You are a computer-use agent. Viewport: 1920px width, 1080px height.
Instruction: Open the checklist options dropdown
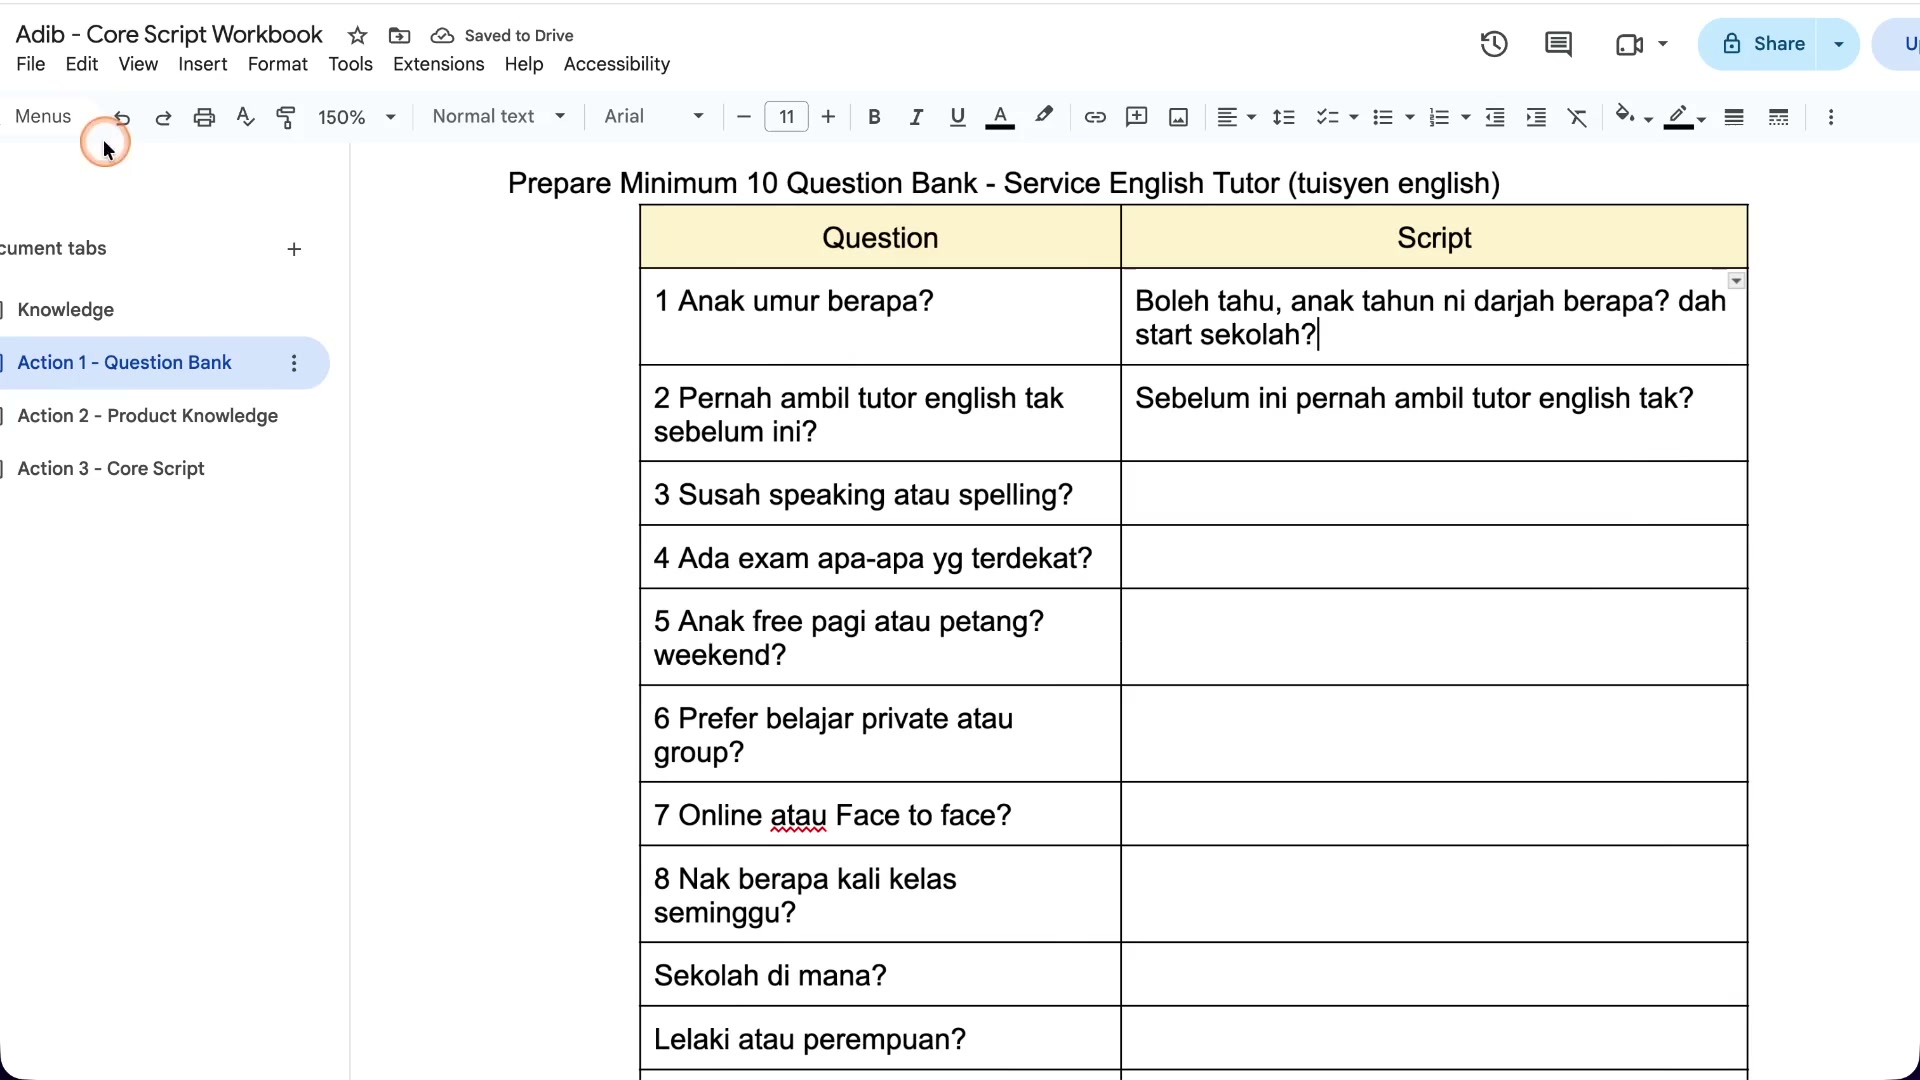(x=1354, y=118)
